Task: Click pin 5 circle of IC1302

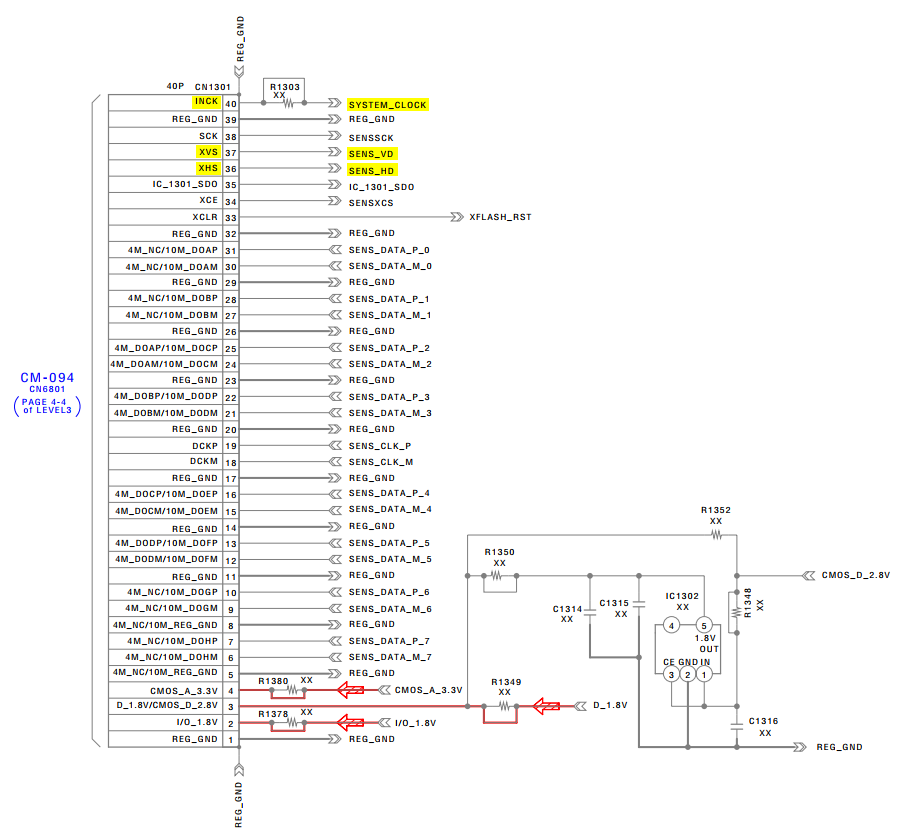Action: click(x=704, y=626)
